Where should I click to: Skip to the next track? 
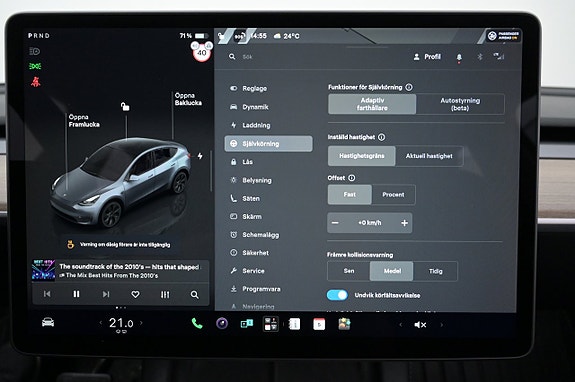(x=106, y=294)
